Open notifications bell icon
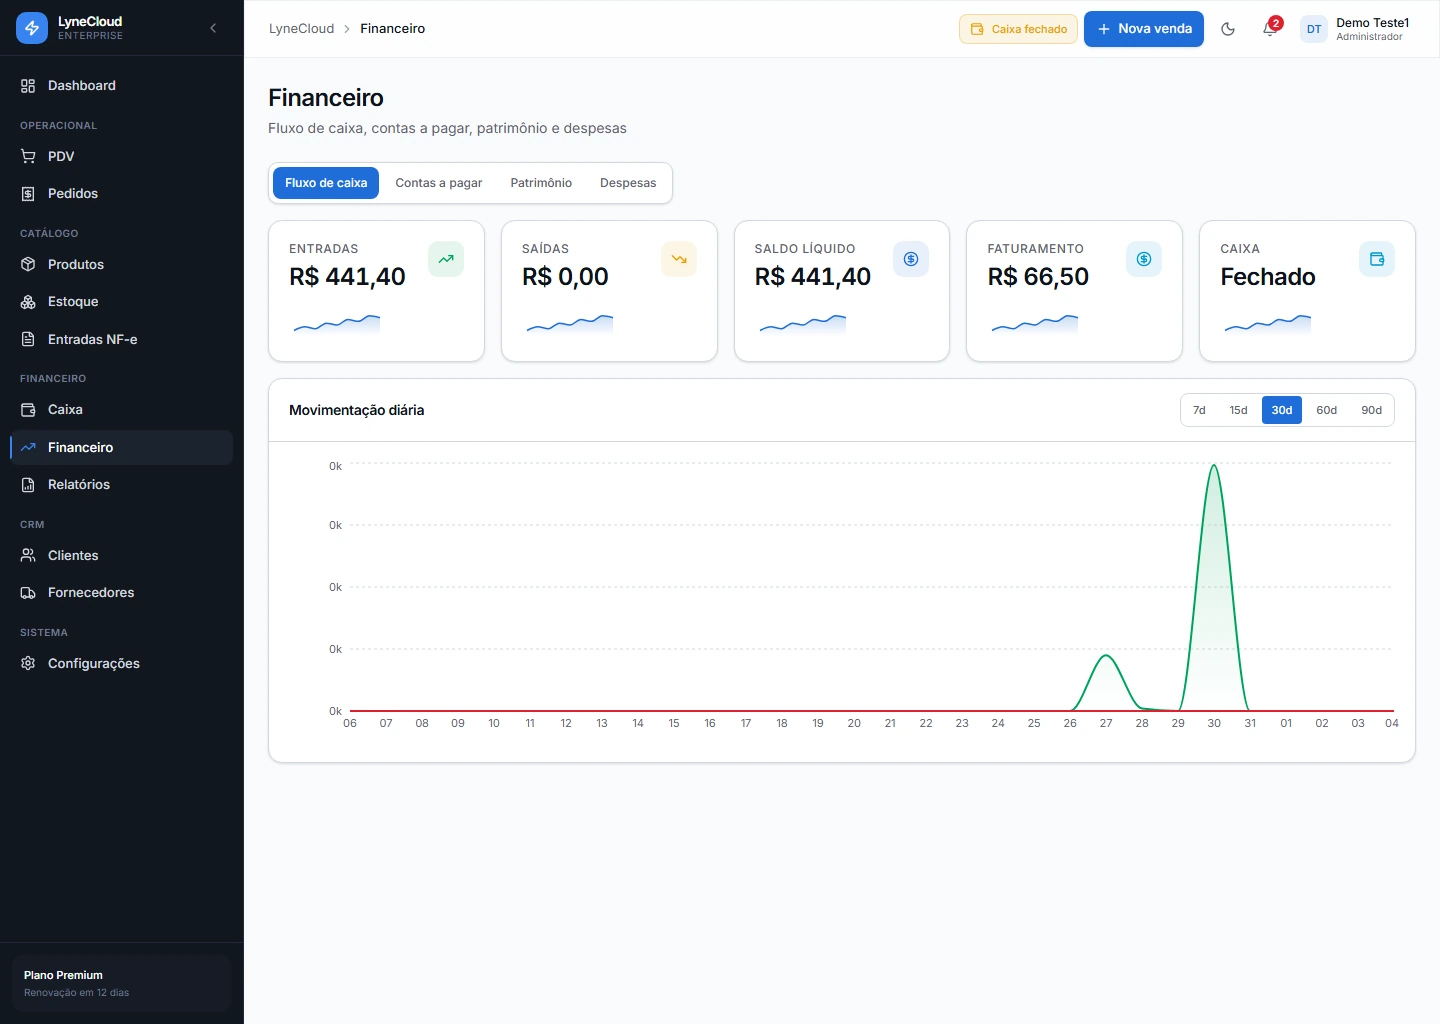1440x1024 pixels. pyautogui.click(x=1270, y=29)
